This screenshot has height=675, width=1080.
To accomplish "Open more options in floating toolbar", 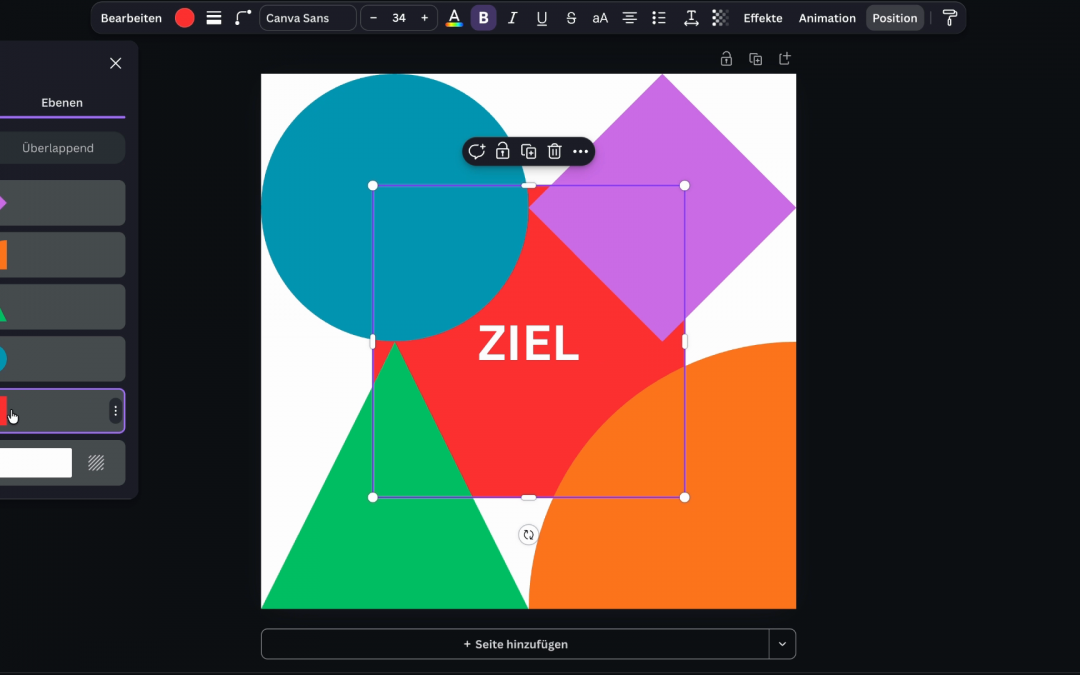I will 581,152.
